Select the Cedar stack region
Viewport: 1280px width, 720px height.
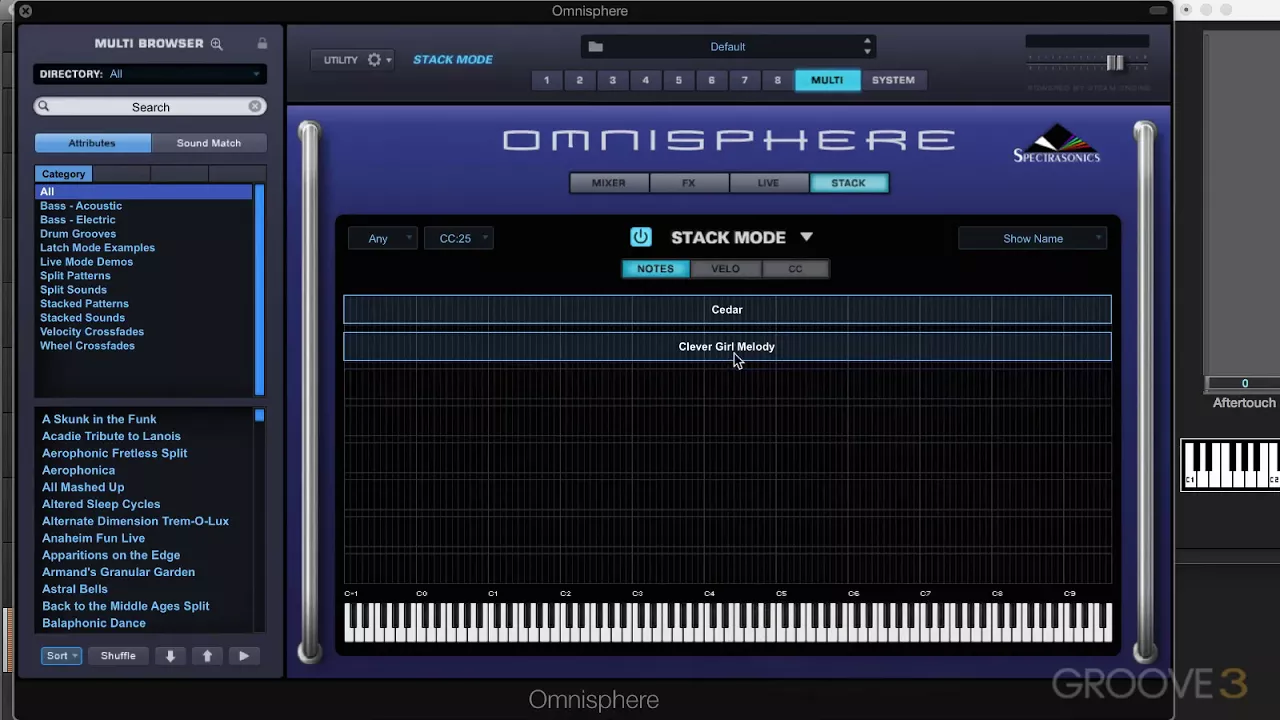727,309
